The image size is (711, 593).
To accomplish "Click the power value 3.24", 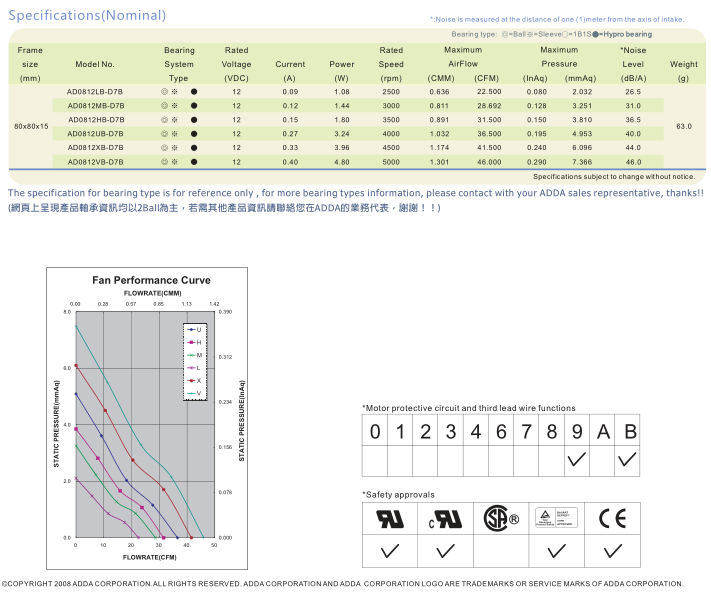I will (341, 134).
